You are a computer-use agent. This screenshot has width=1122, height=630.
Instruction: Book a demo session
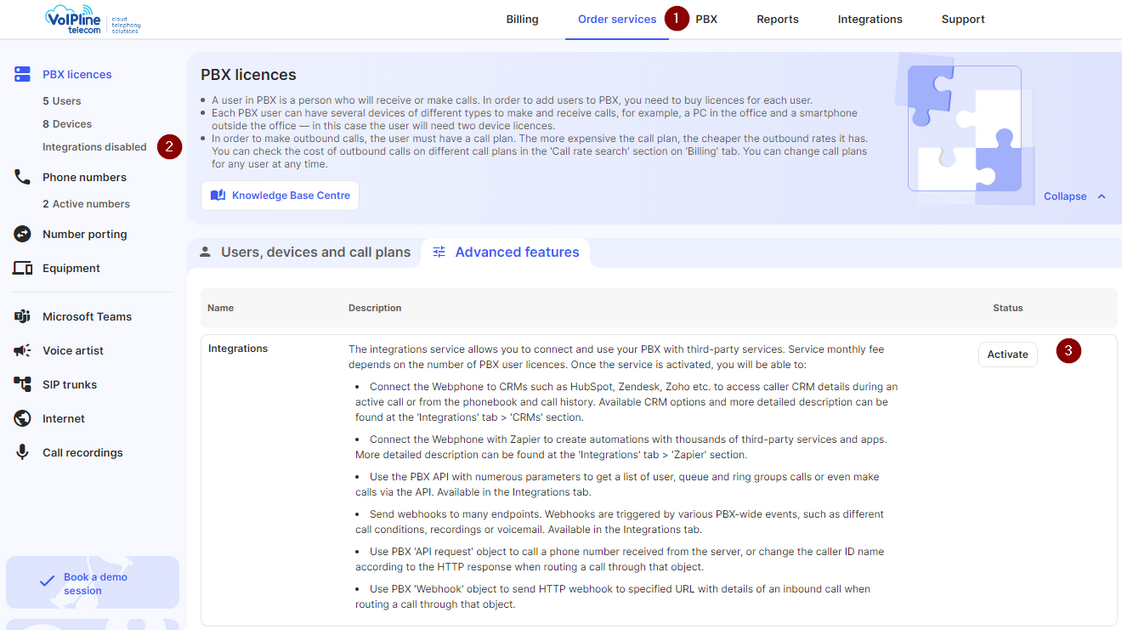[93, 583]
